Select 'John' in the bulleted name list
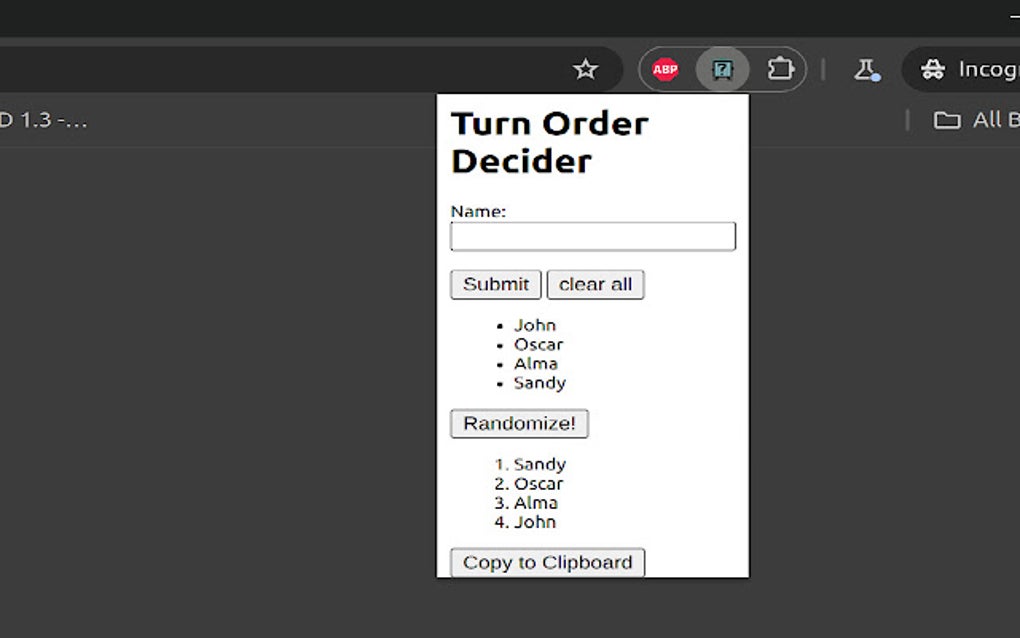 point(535,325)
